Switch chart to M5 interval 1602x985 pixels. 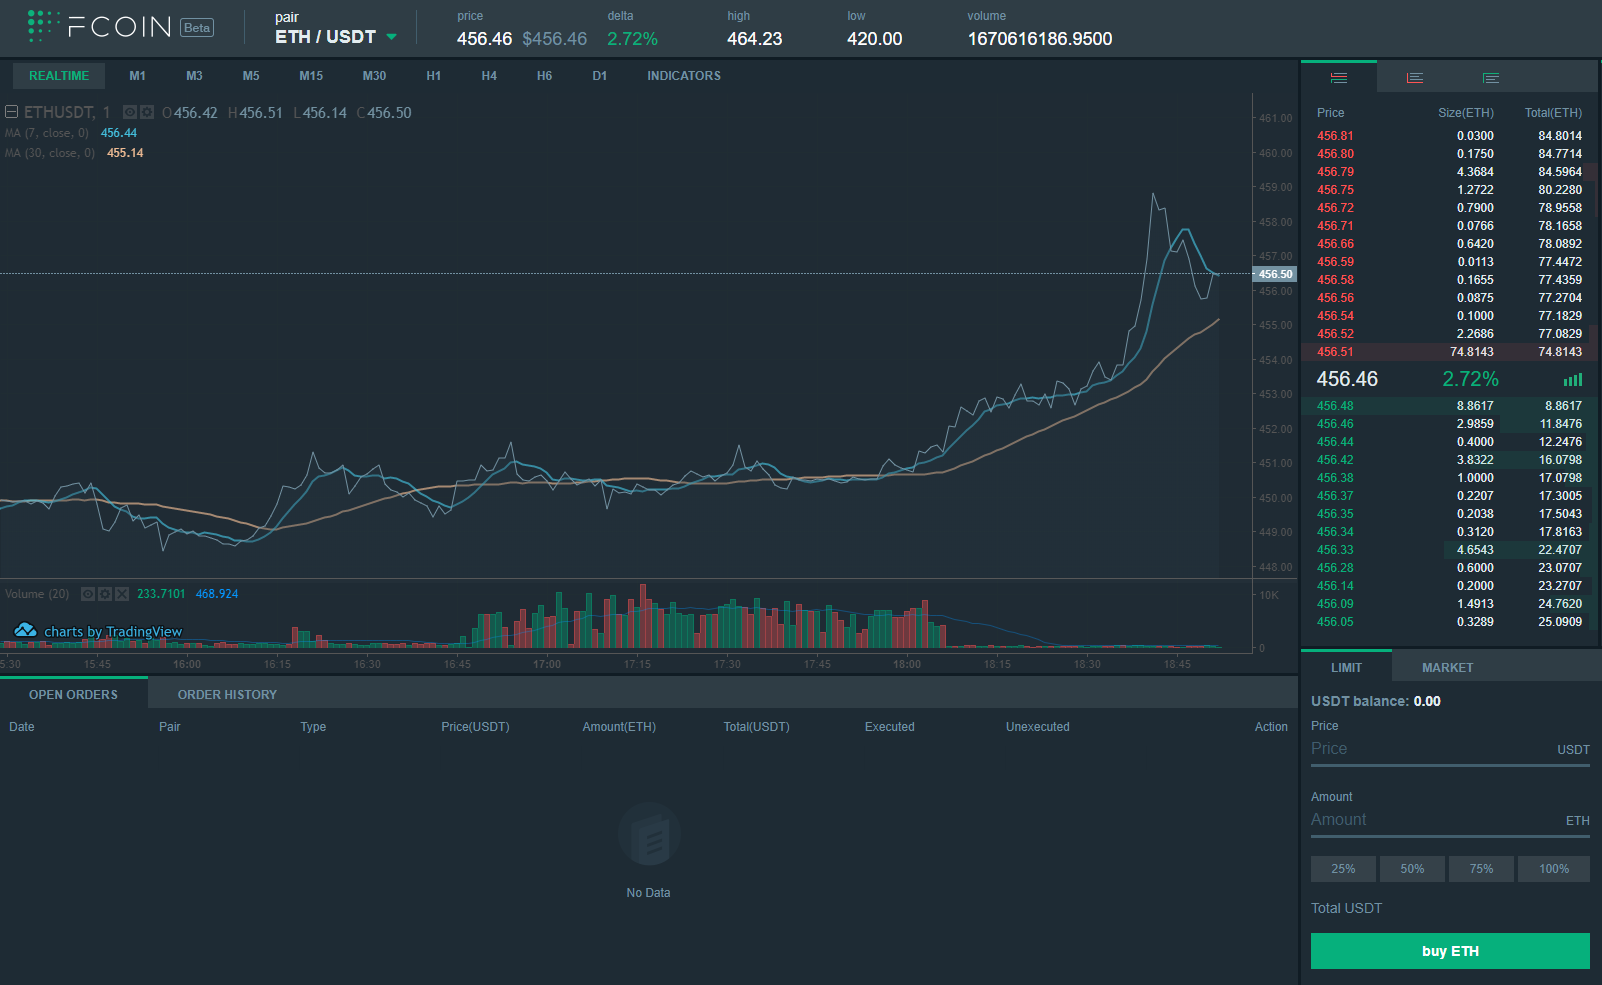click(251, 76)
